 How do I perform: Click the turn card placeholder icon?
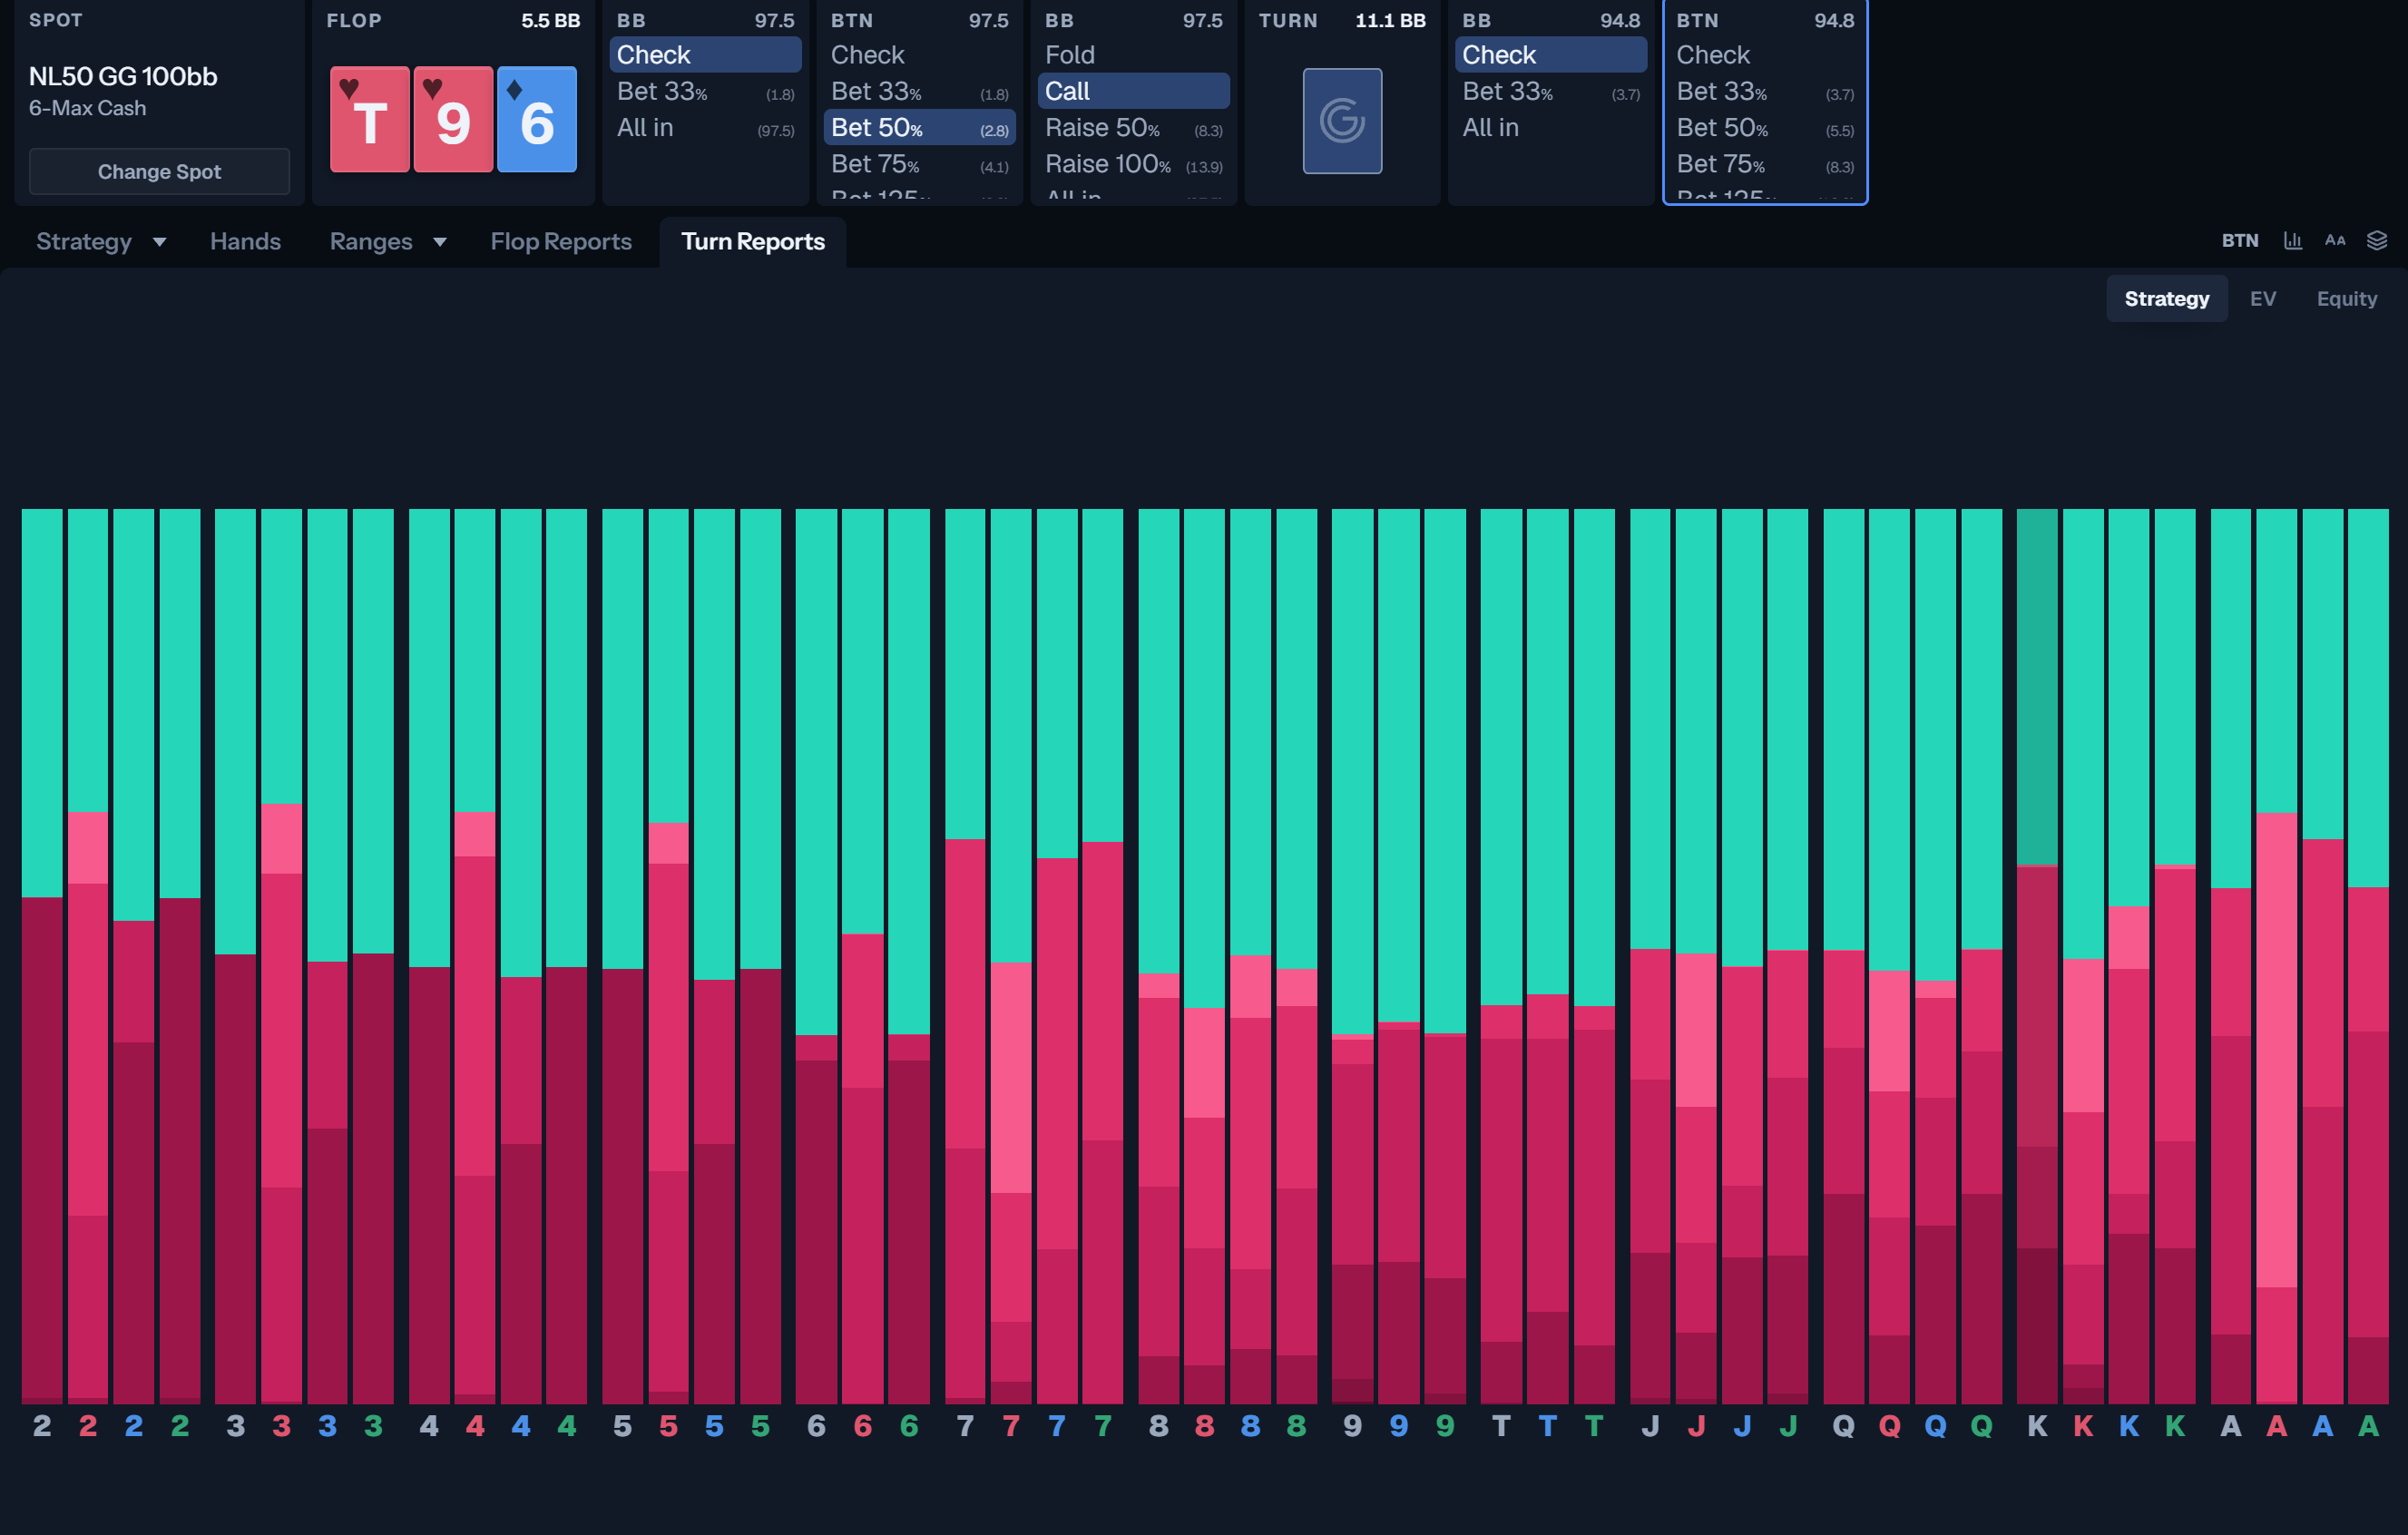(1342, 121)
